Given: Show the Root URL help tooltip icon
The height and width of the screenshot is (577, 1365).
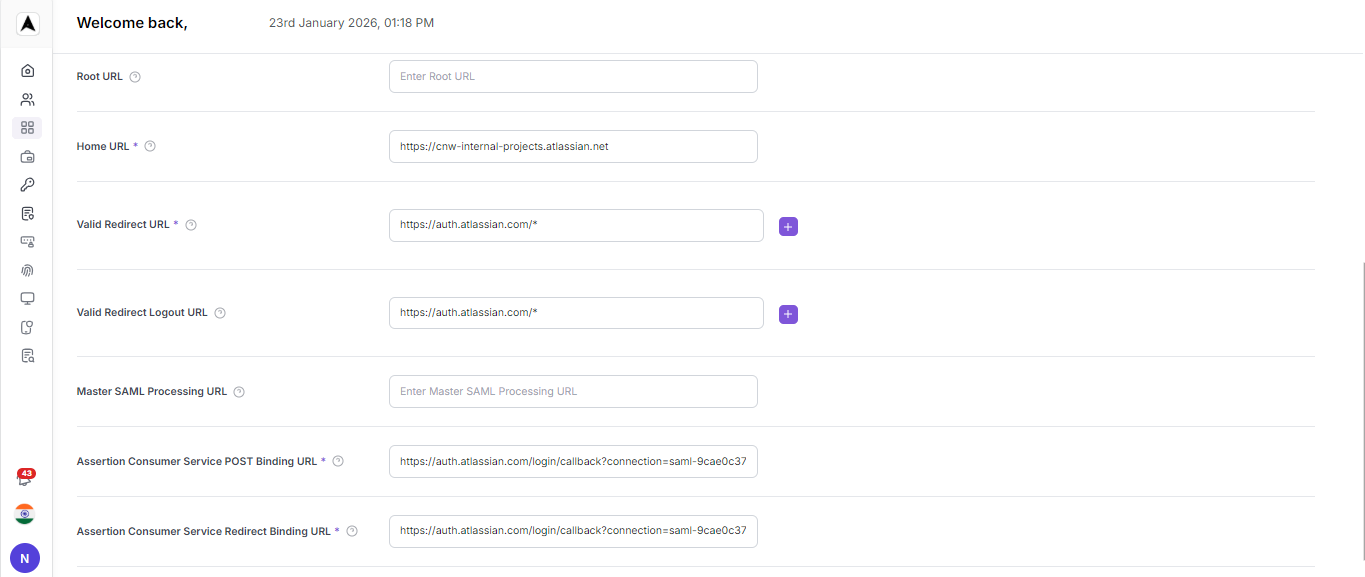Looking at the screenshot, I should pyautogui.click(x=134, y=76).
